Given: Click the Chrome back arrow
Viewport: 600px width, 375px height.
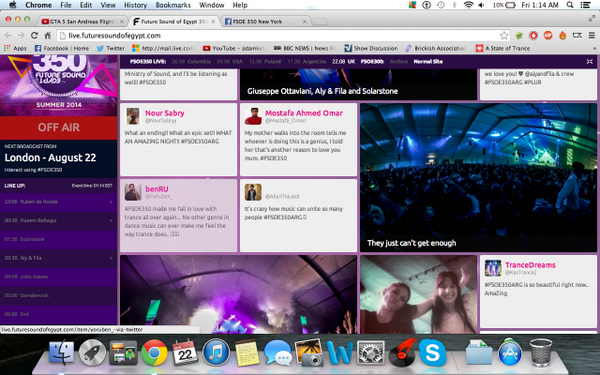Looking at the screenshot, I should click(8, 36).
